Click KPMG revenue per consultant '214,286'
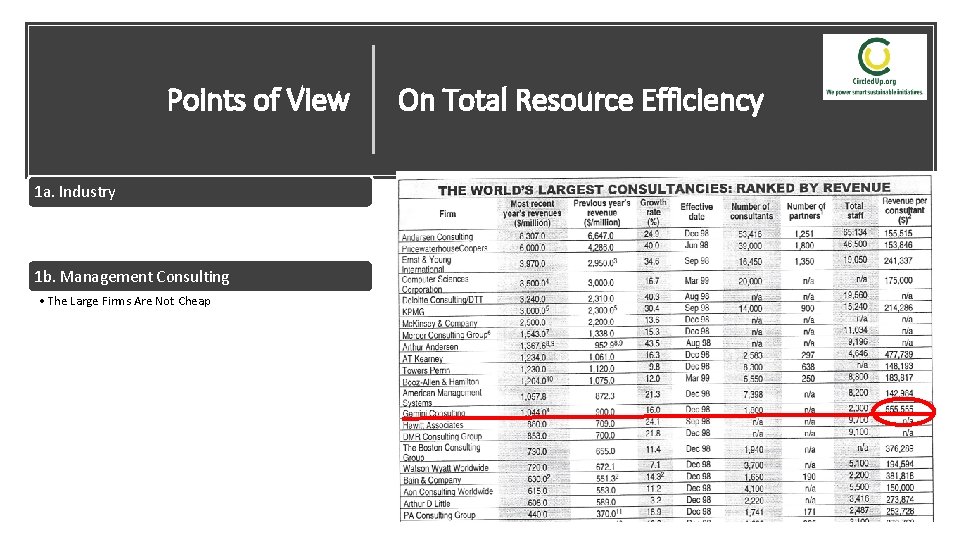Screen dimensions: 960x540 point(898,307)
